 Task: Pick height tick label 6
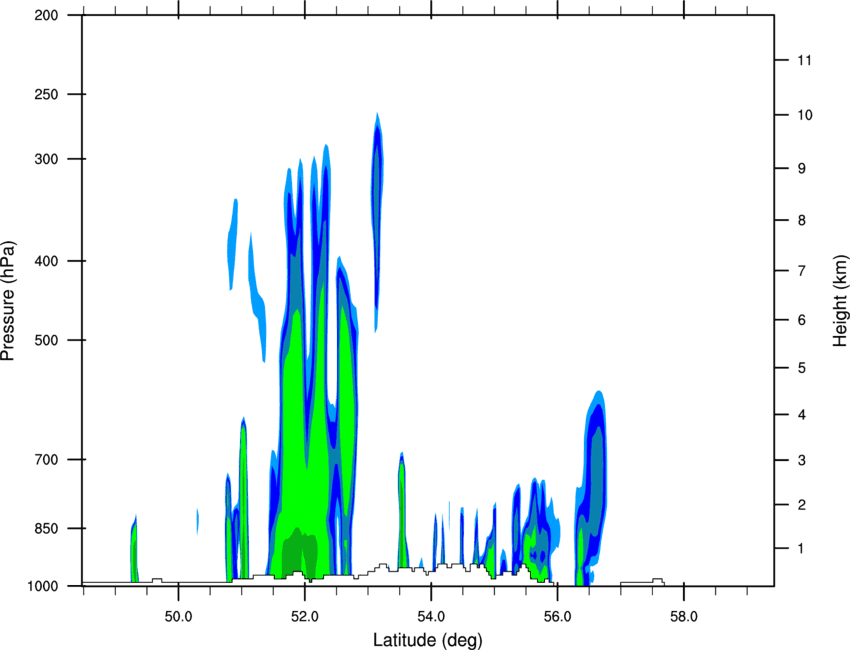tap(802, 320)
